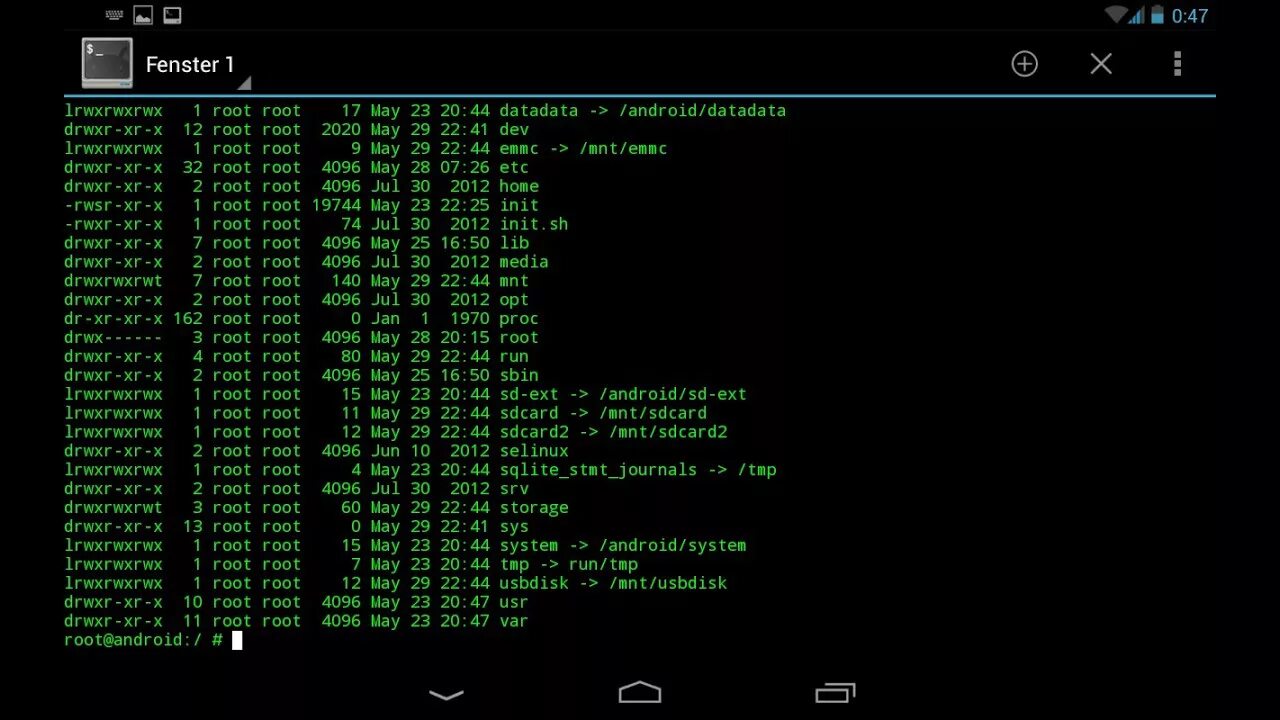The width and height of the screenshot is (1280, 720).
Task: Click the root@android prompt line cursor
Action: pyautogui.click(x=237, y=640)
